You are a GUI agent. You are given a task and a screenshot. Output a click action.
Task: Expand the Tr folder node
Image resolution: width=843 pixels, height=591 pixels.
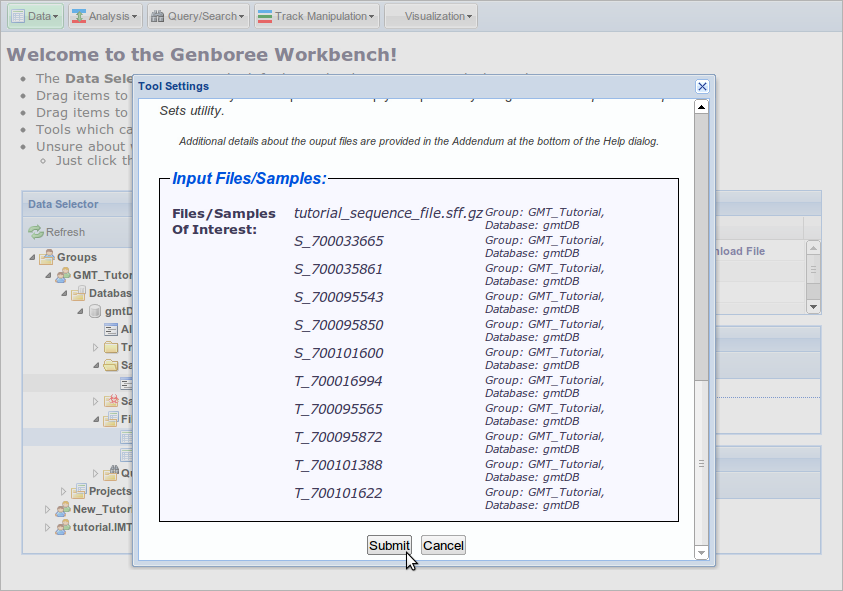[x=96, y=347]
